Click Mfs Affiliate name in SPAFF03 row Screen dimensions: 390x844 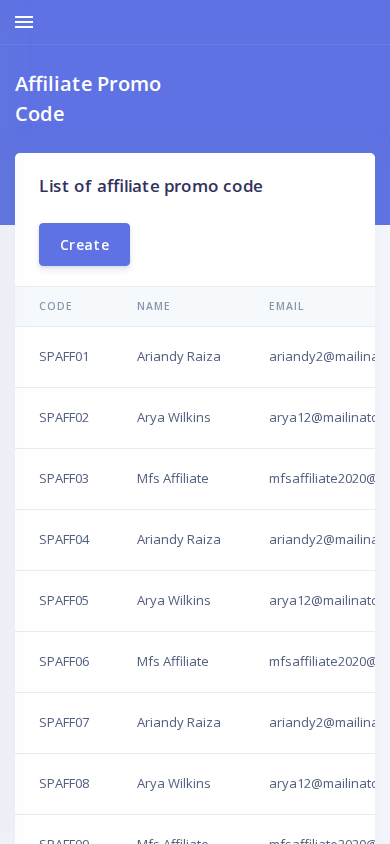pos(172,478)
